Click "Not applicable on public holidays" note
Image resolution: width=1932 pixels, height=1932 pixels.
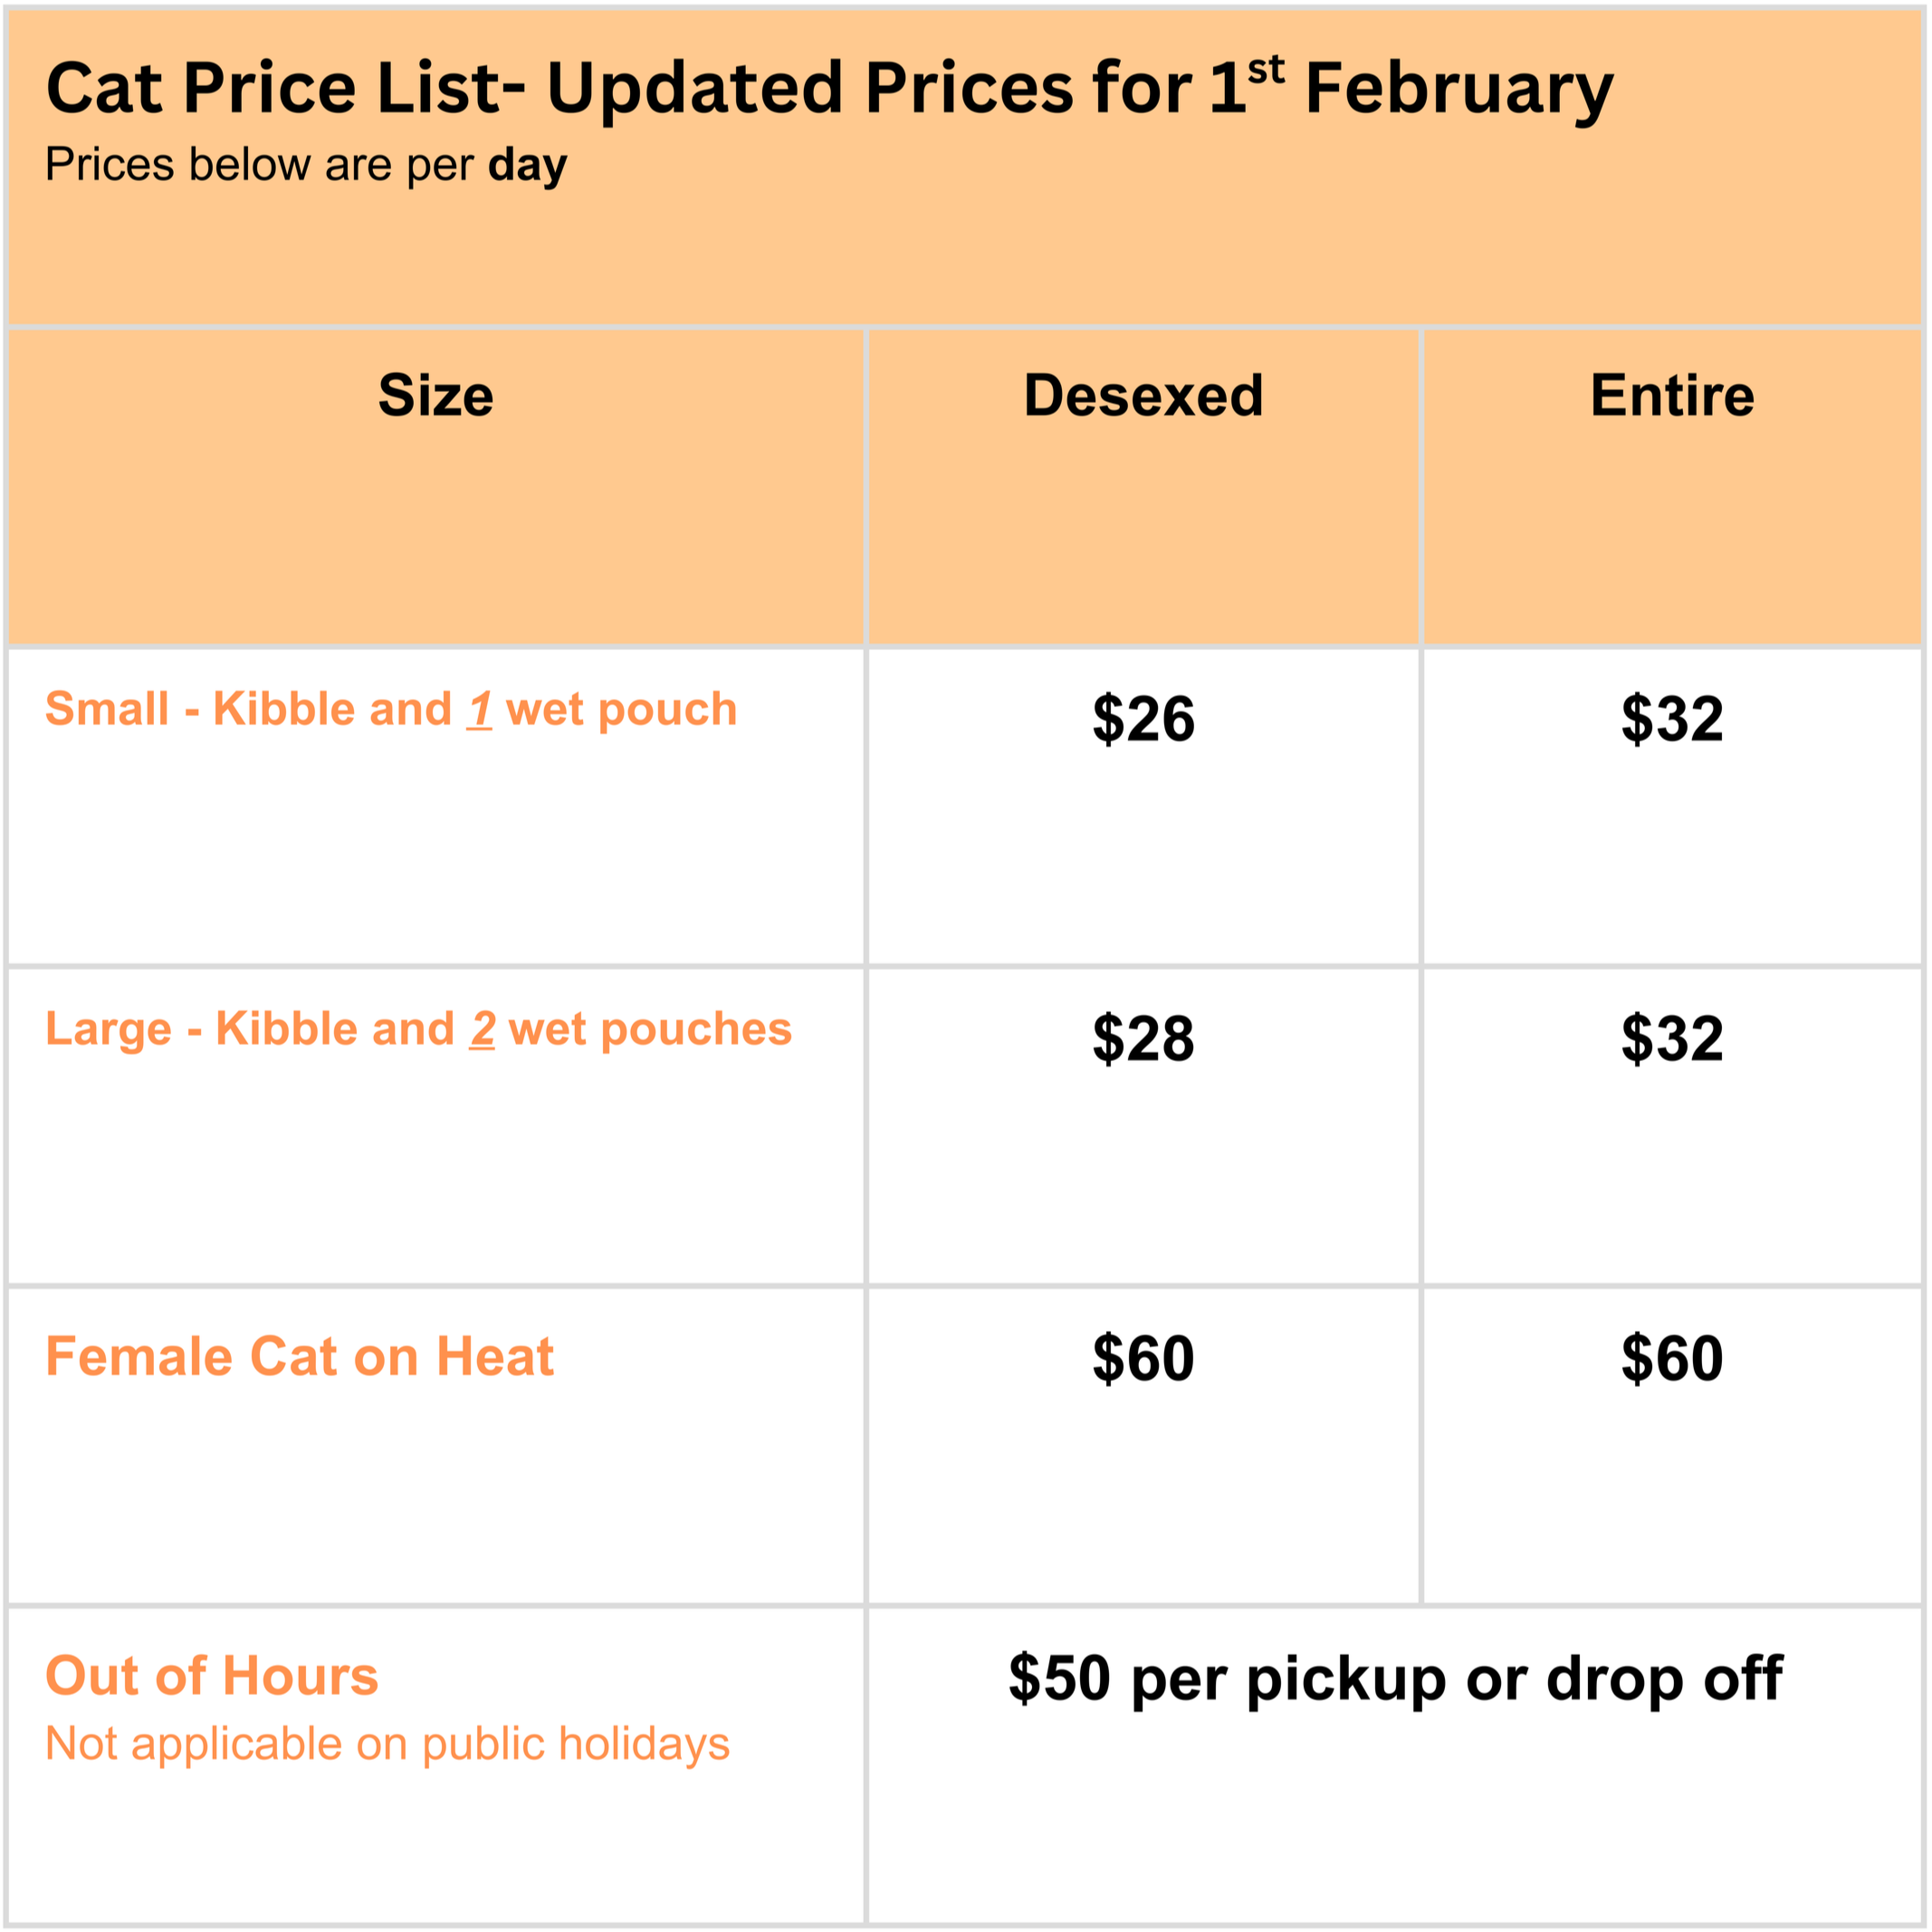pos(387,1744)
